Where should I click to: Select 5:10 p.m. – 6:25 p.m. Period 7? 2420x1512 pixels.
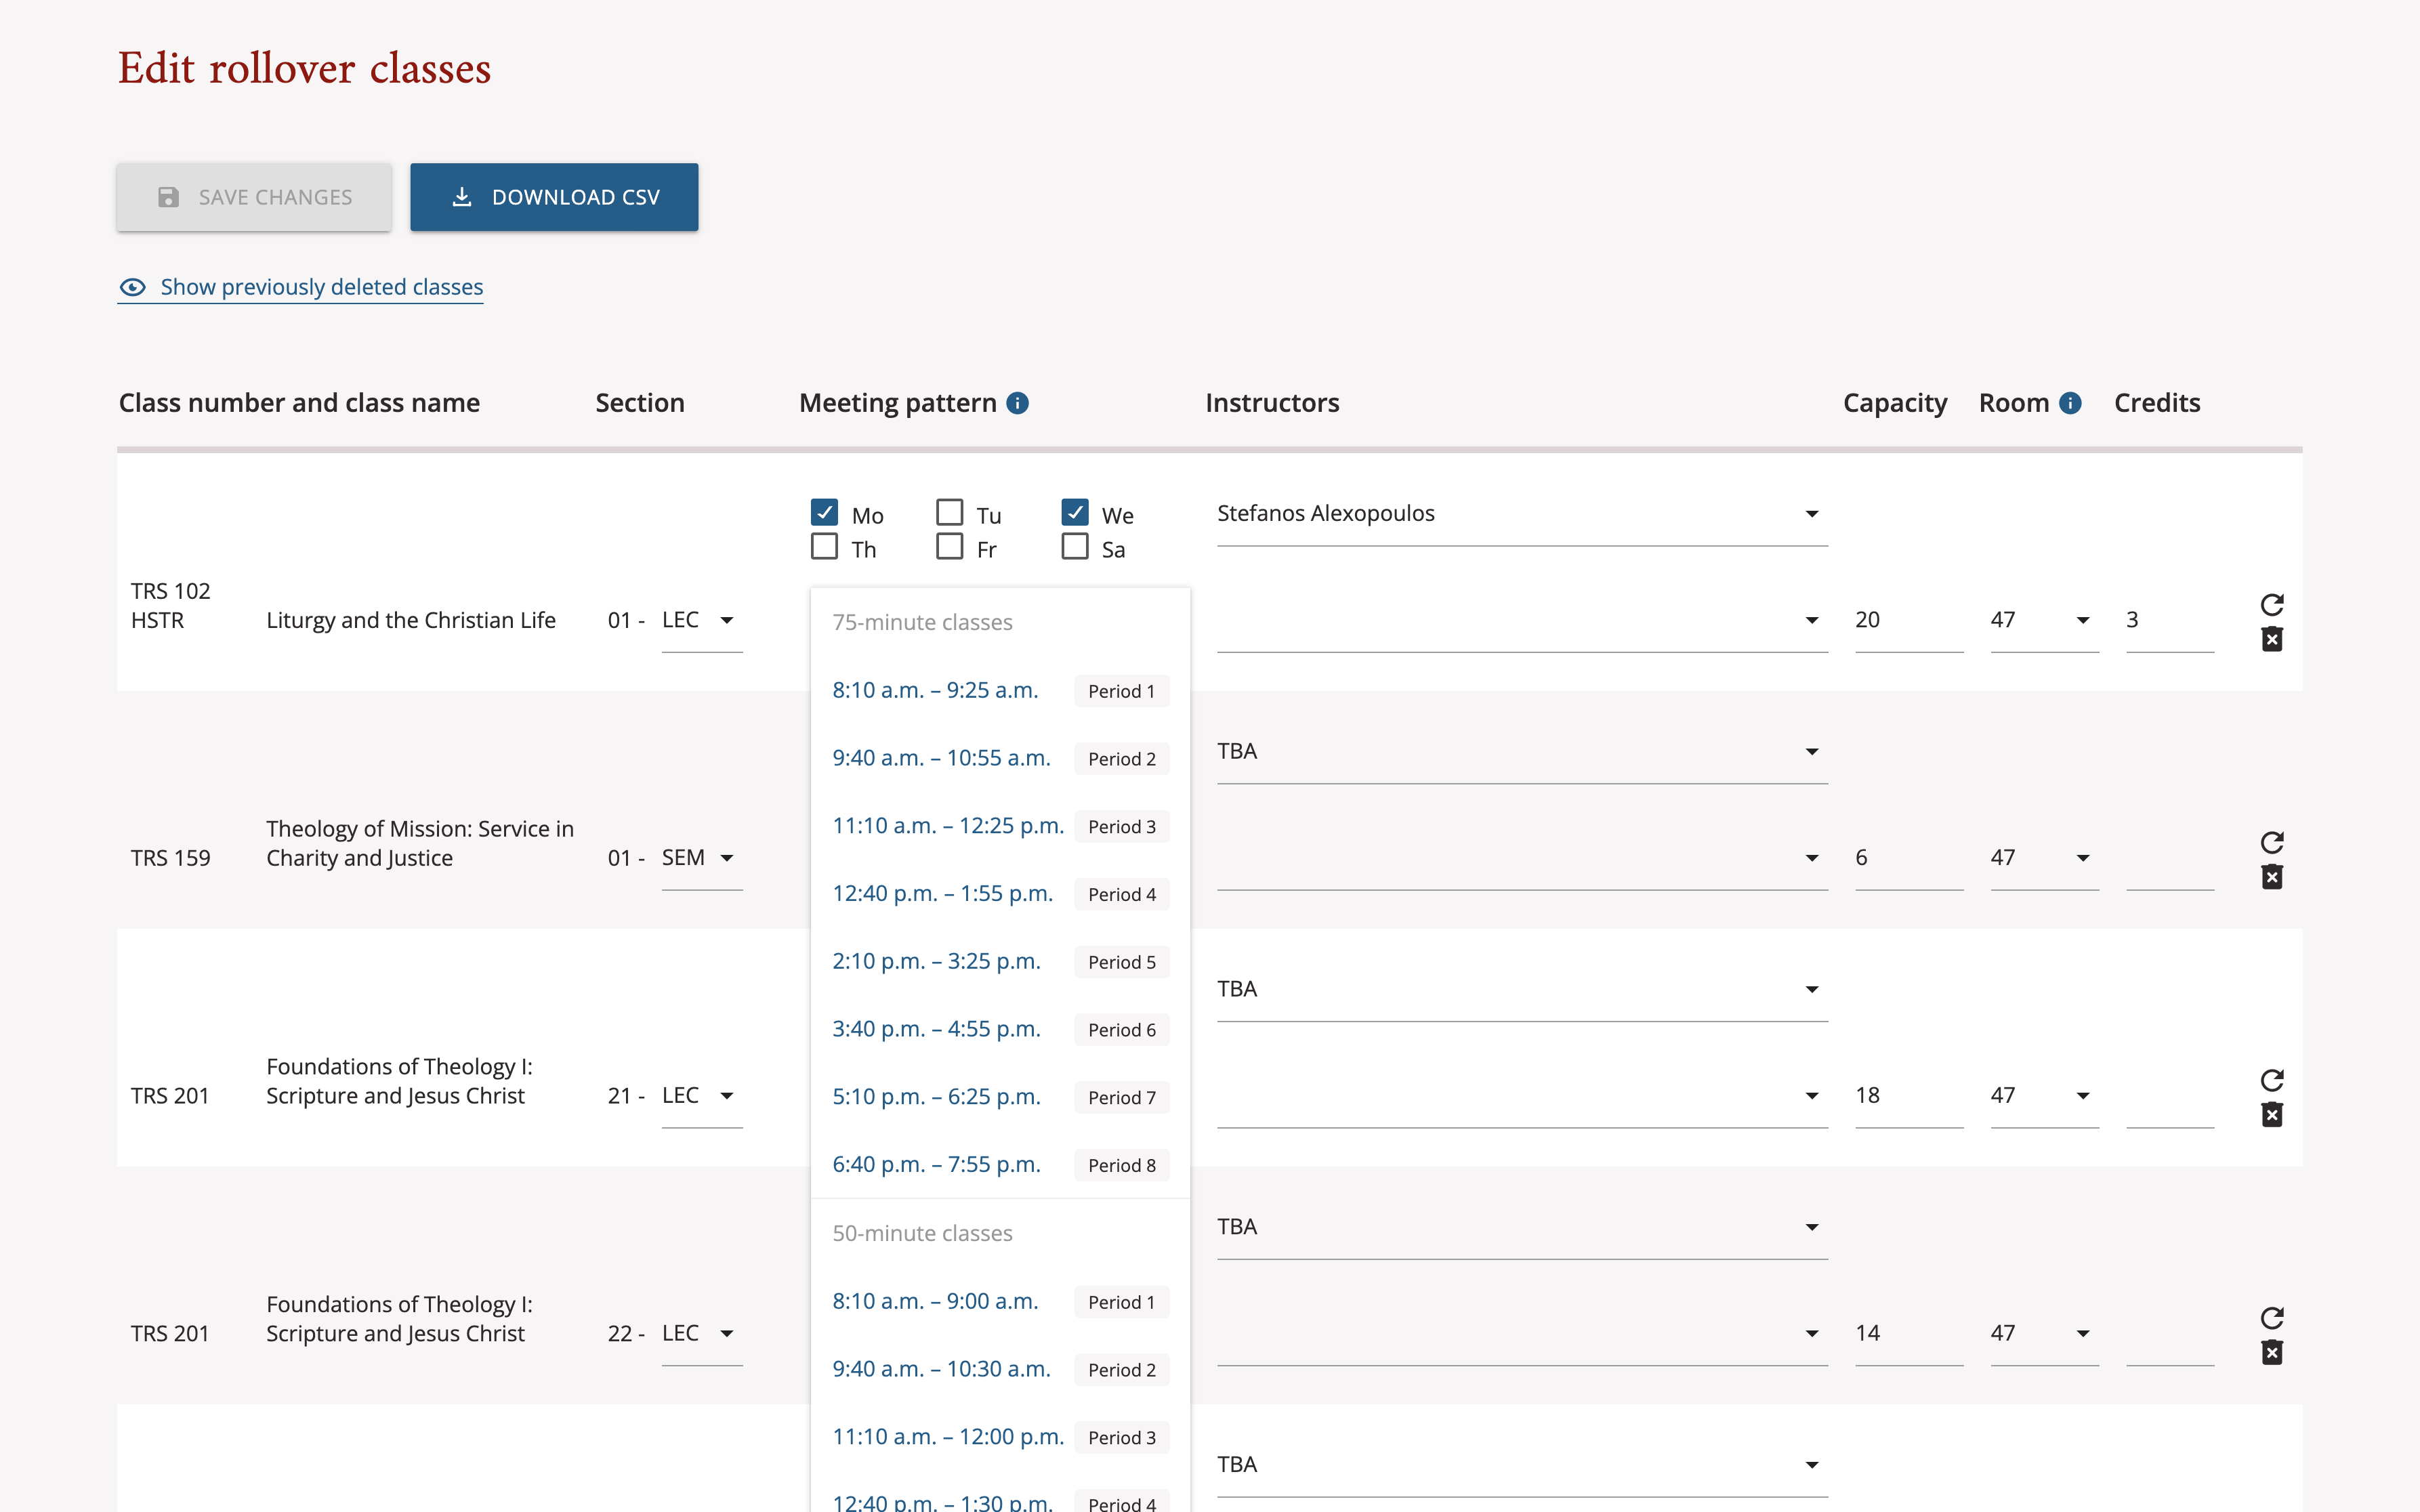(1000, 1098)
